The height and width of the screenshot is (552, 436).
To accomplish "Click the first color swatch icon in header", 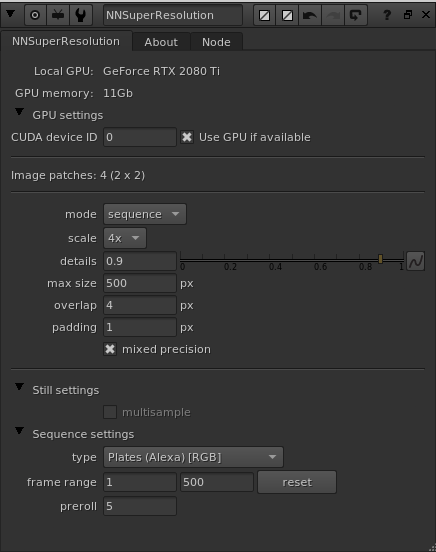I will (x=264, y=15).
